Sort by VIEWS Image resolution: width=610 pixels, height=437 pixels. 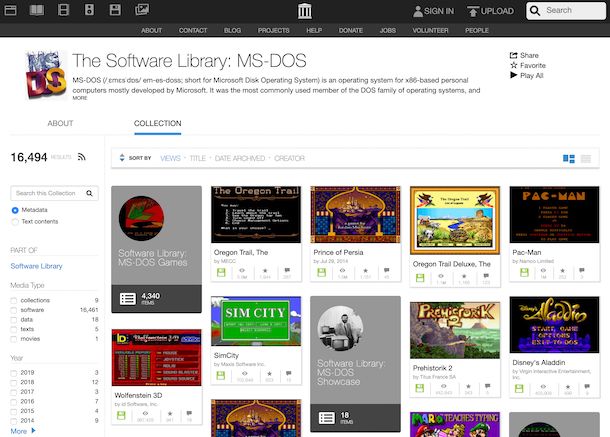[170, 158]
